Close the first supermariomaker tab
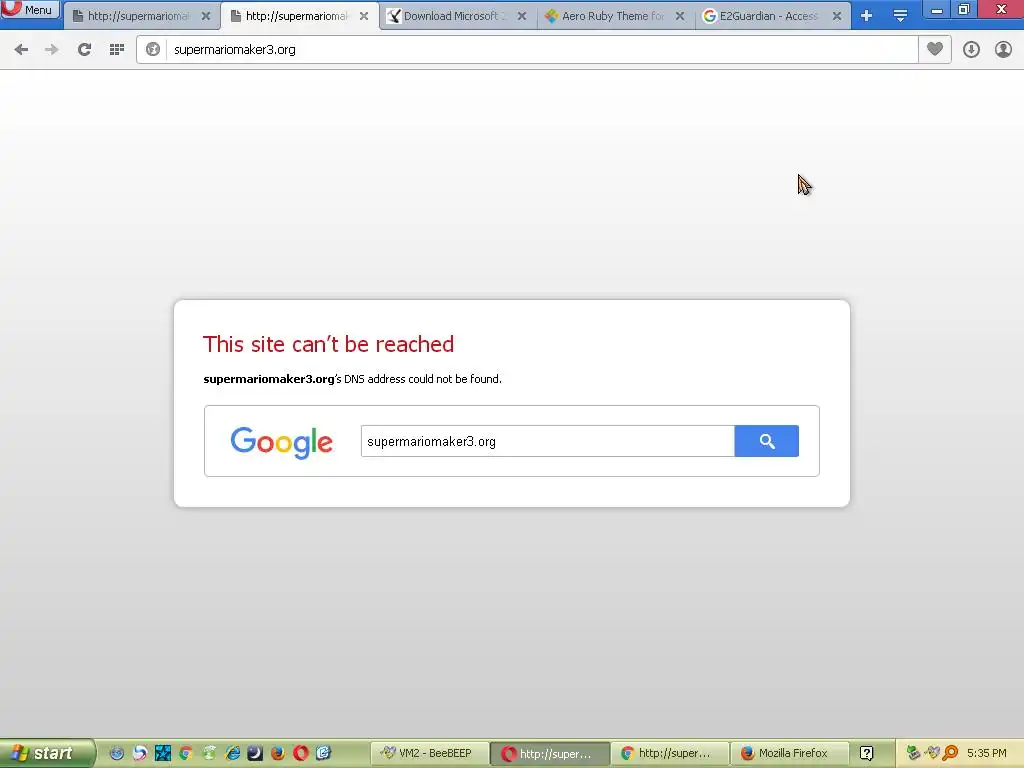This screenshot has width=1024, height=768. click(x=206, y=16)
